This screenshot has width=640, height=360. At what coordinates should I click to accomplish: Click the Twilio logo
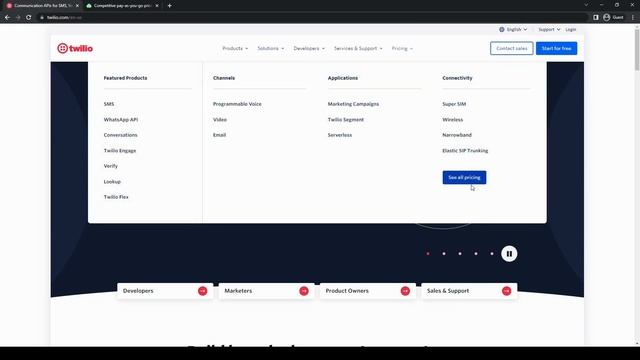[x=75, y=48]
